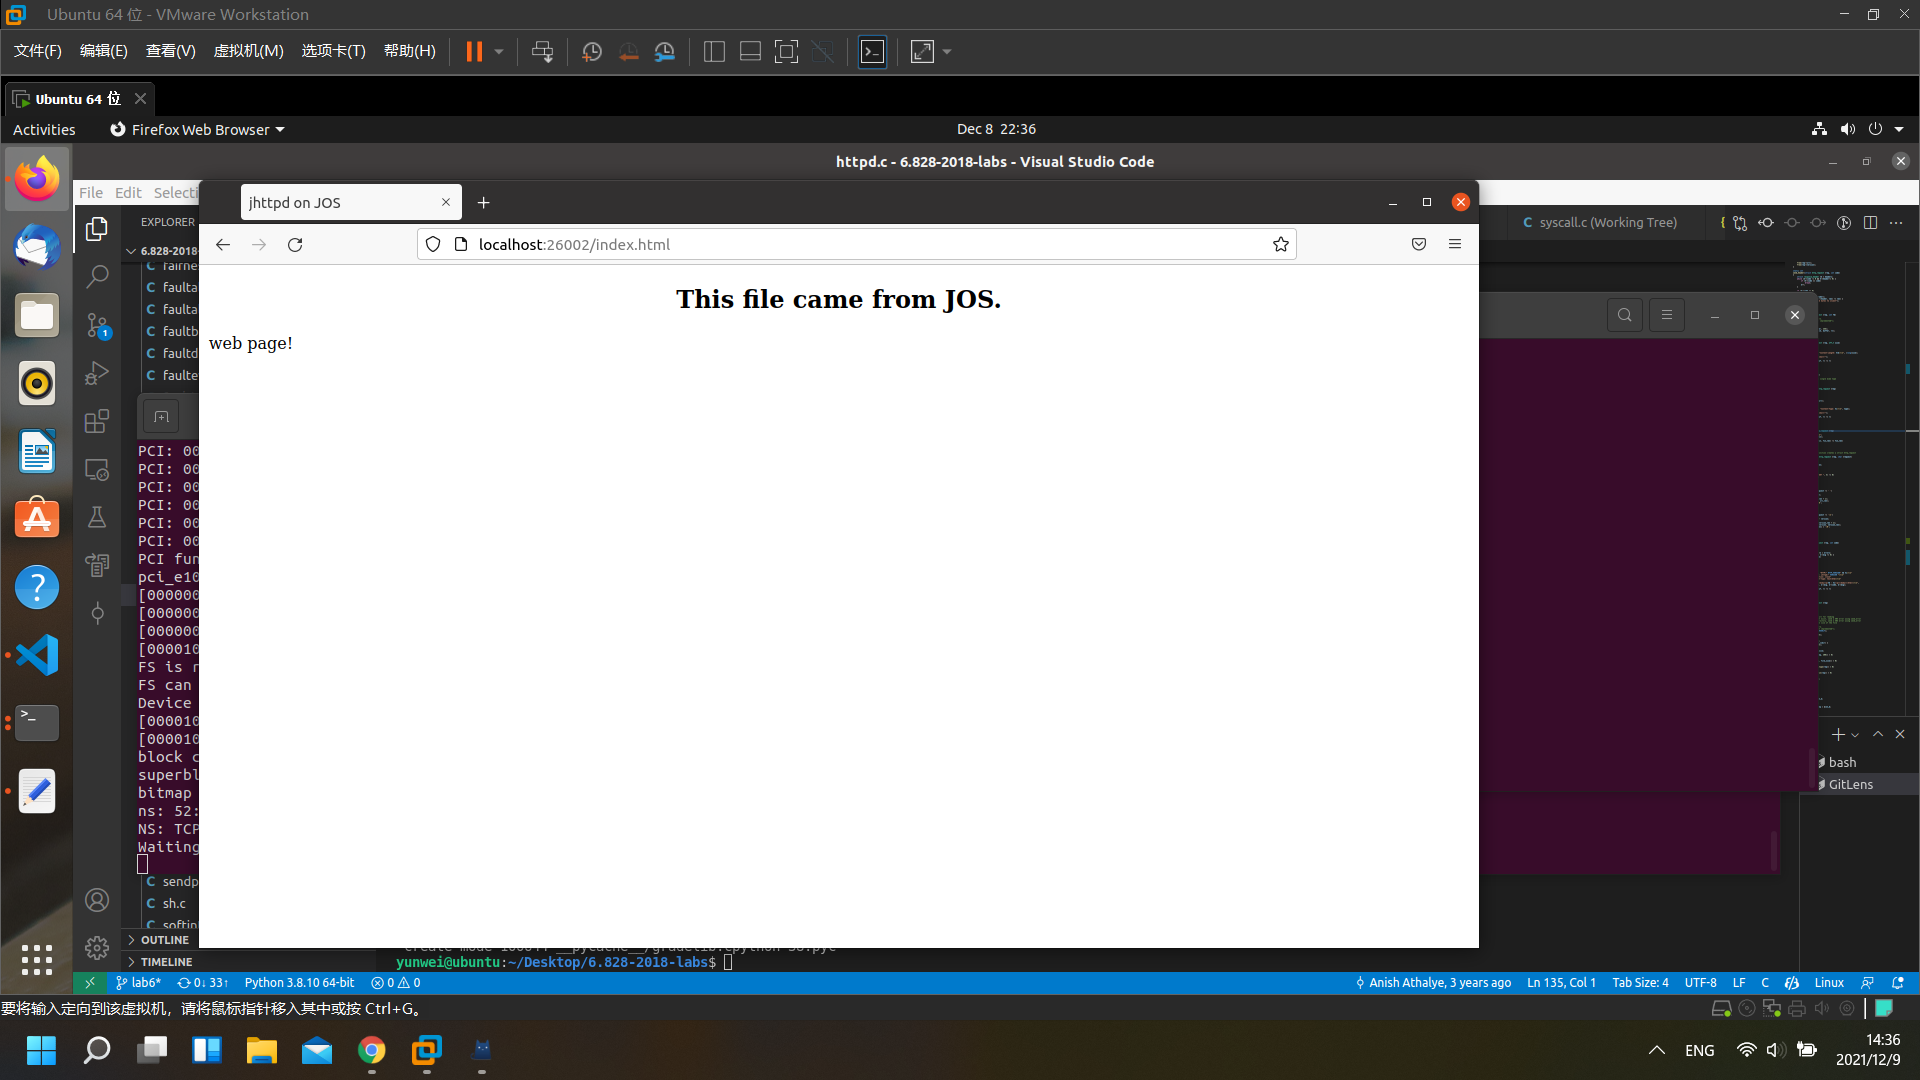Image resolution: width=1920 pixels, height=1080 pixels.
Task: Open VS Code Accounts icon
Action: tap(97, 900)
